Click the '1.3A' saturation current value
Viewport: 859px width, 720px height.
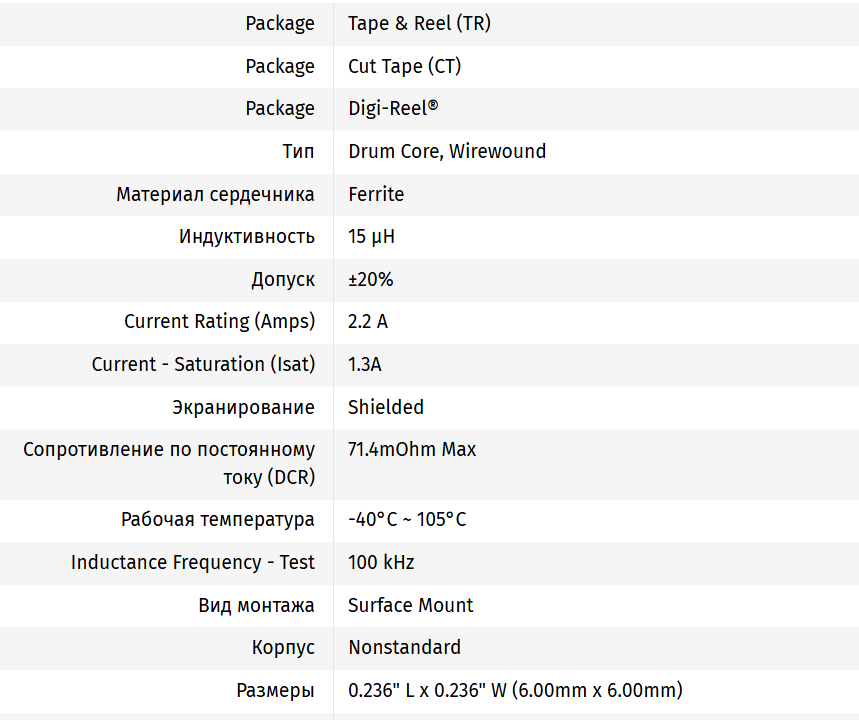pyautogui.click(x=365, y=364)
